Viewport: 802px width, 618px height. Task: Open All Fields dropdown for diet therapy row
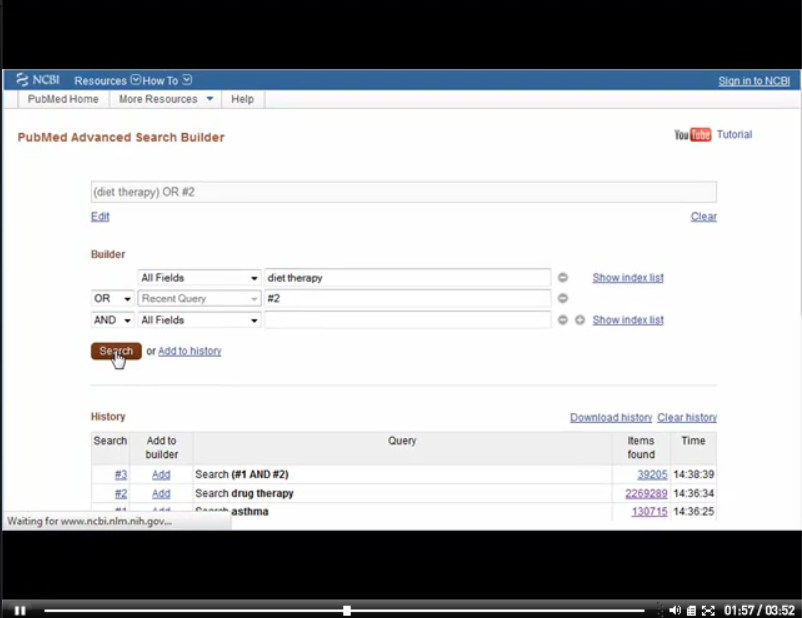coord(199,278)
